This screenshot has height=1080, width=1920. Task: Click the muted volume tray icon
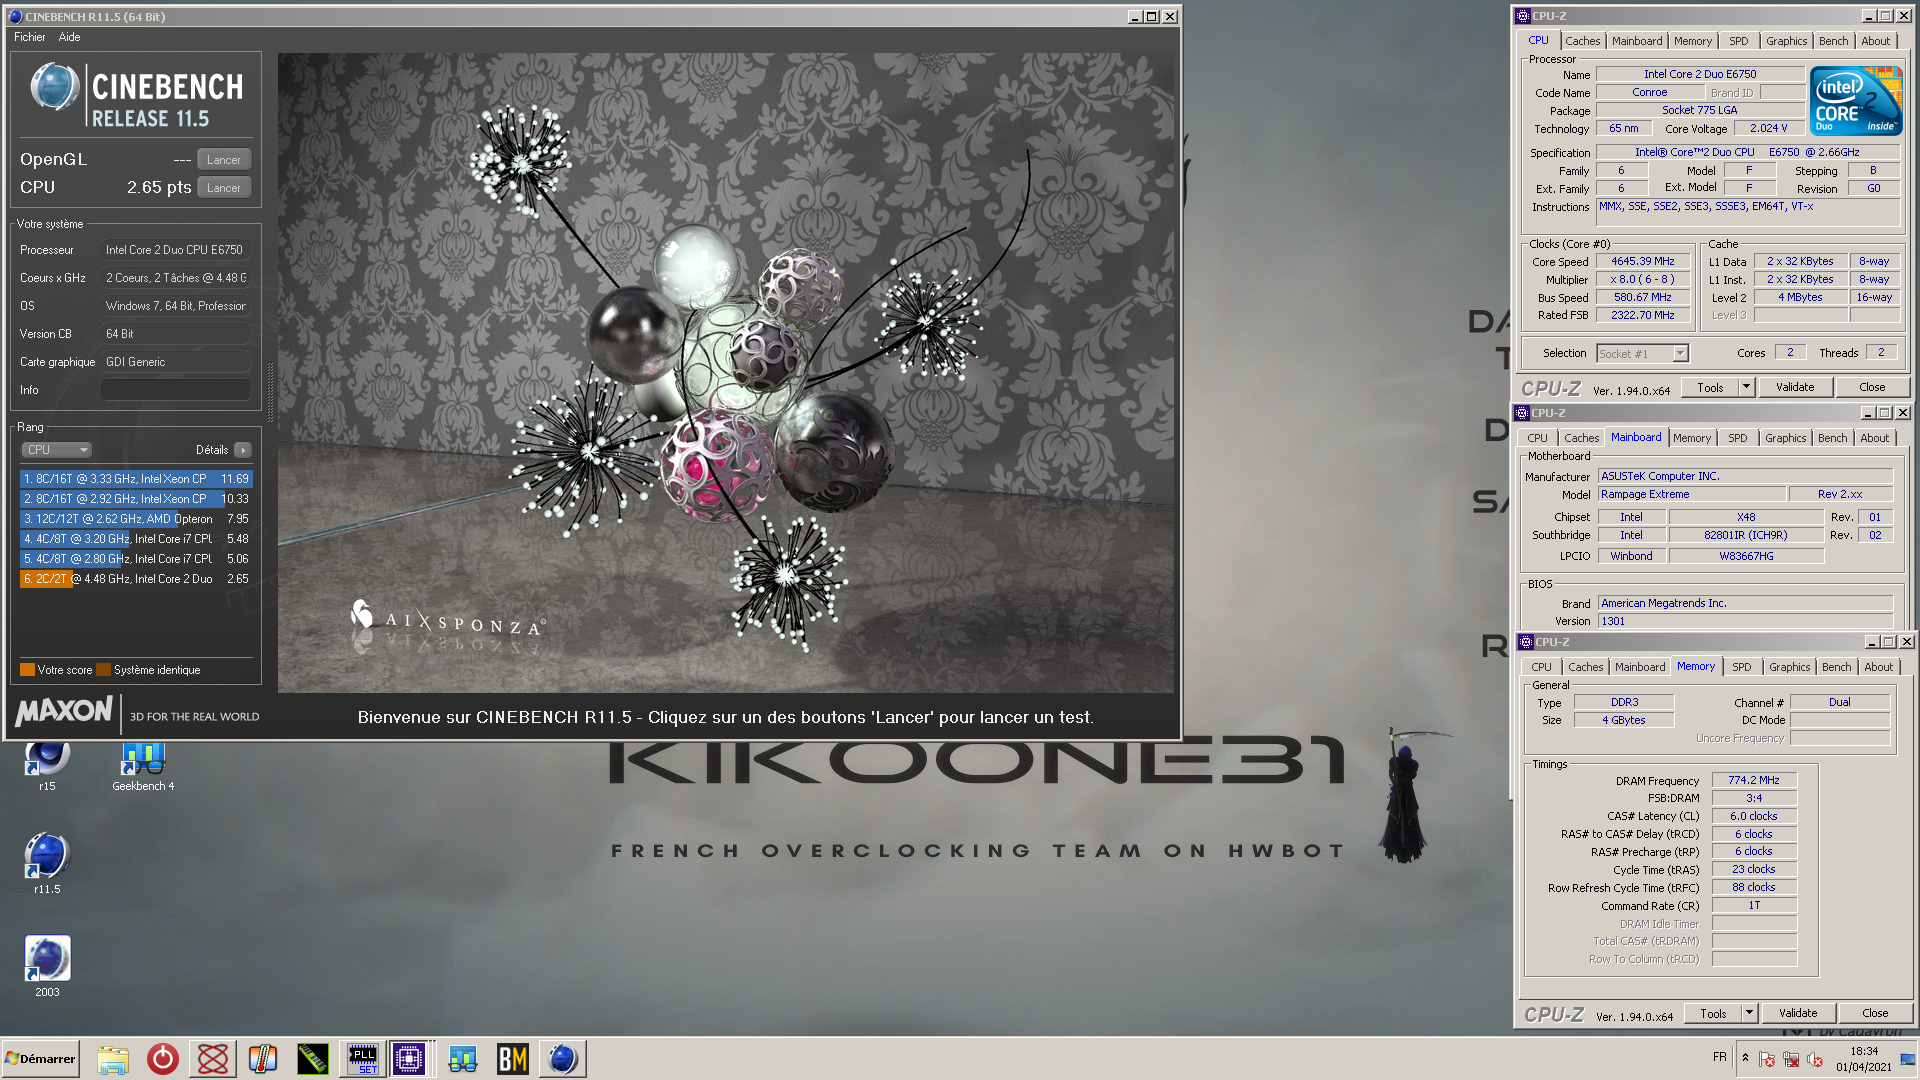[x=1815, y=1059]
